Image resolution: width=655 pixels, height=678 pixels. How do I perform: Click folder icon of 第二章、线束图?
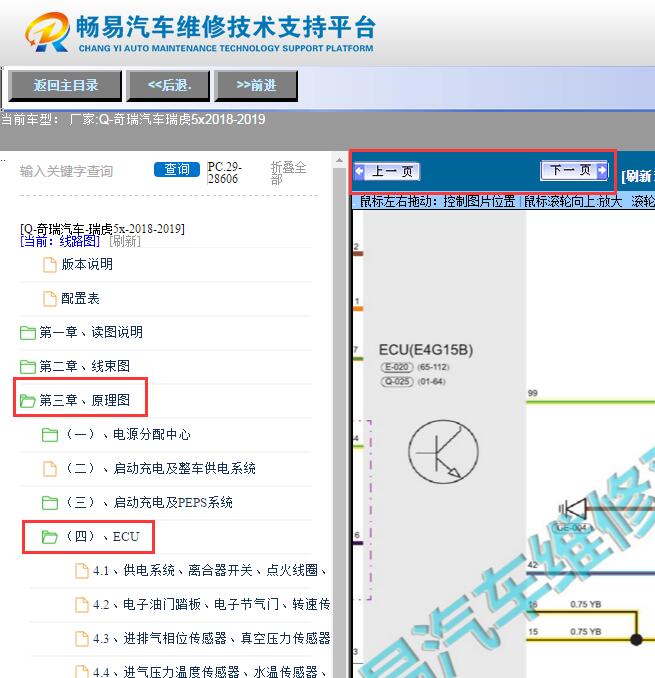point(28,367)
